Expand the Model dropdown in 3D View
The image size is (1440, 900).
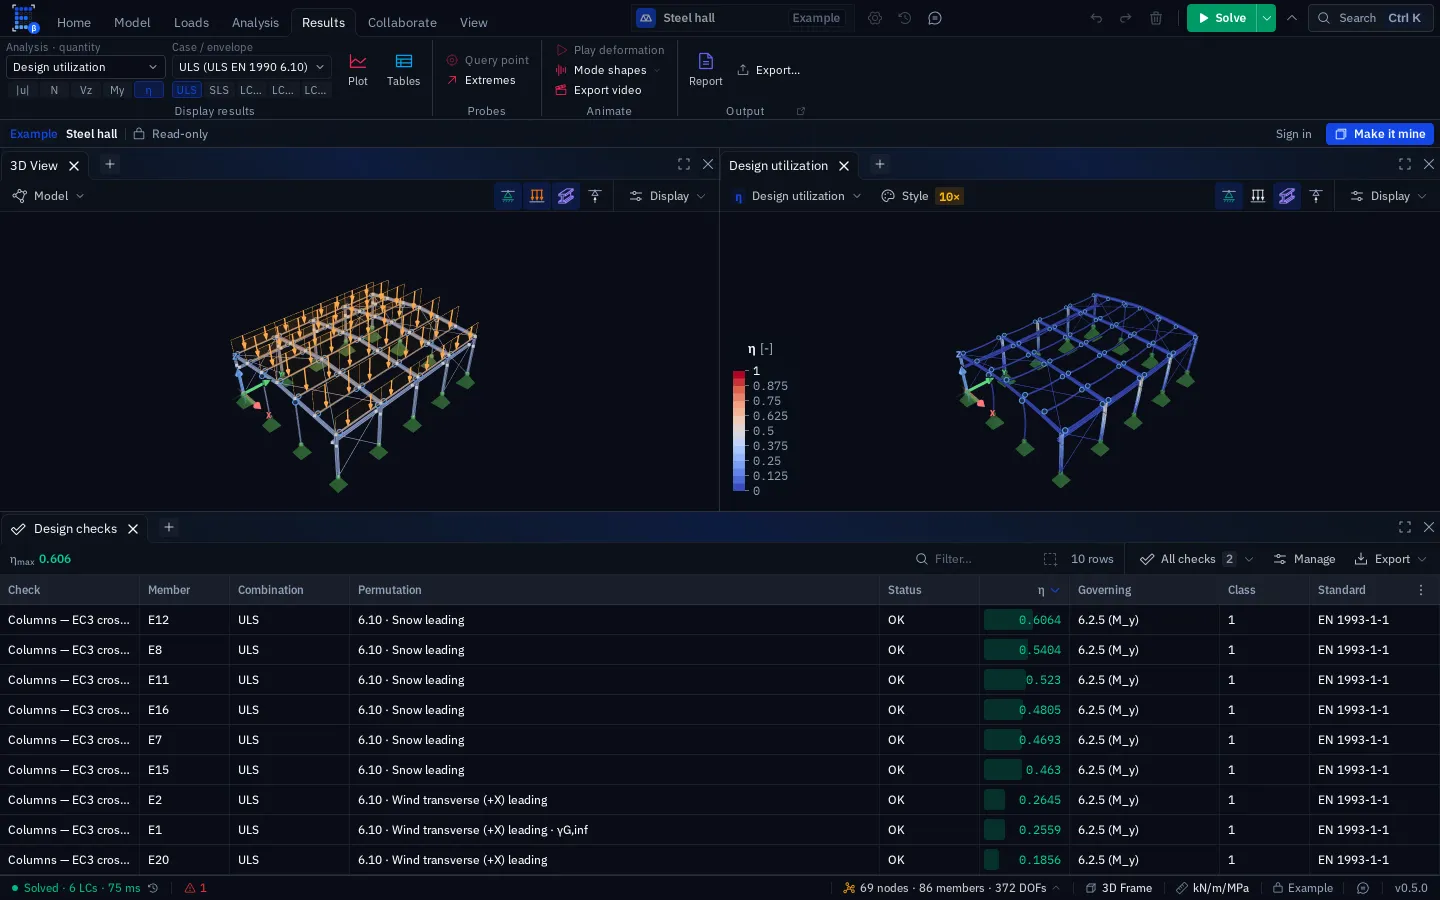(x=48, y=196)
